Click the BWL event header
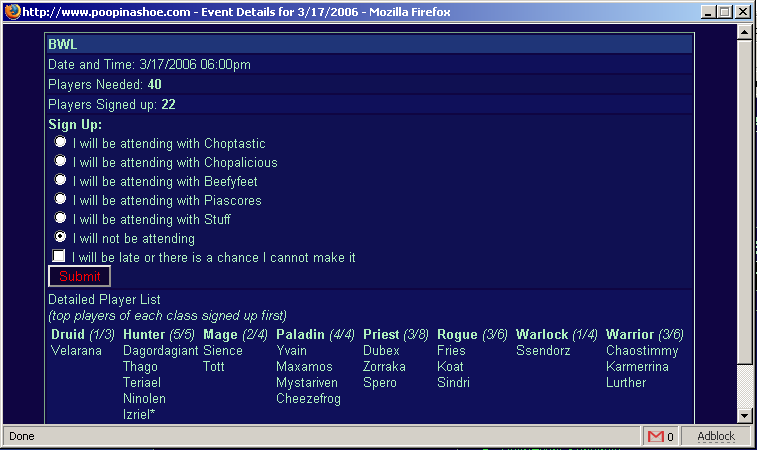The width and height of the screenshot is (757, 450). point(370,44)
